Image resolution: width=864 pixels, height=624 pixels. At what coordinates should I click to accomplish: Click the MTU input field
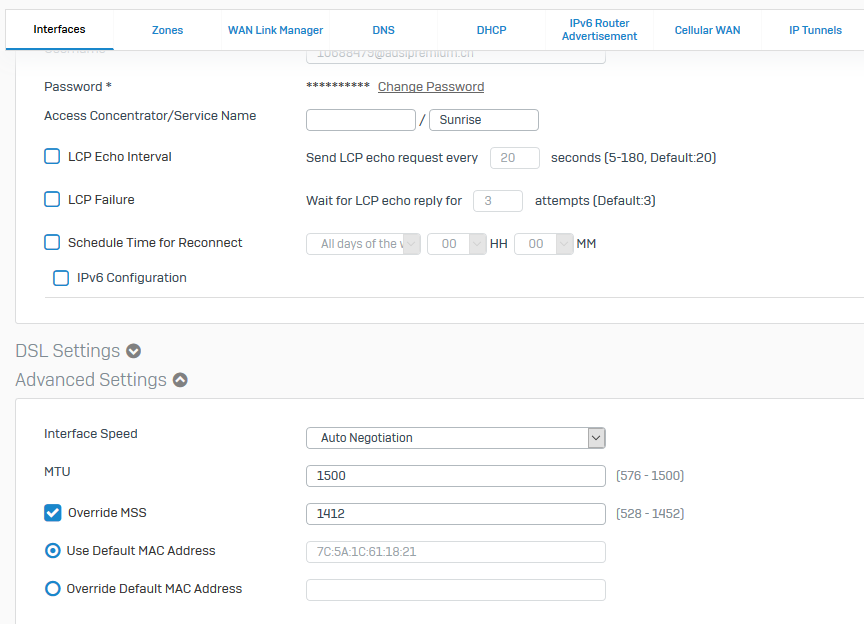coord(456,476)
